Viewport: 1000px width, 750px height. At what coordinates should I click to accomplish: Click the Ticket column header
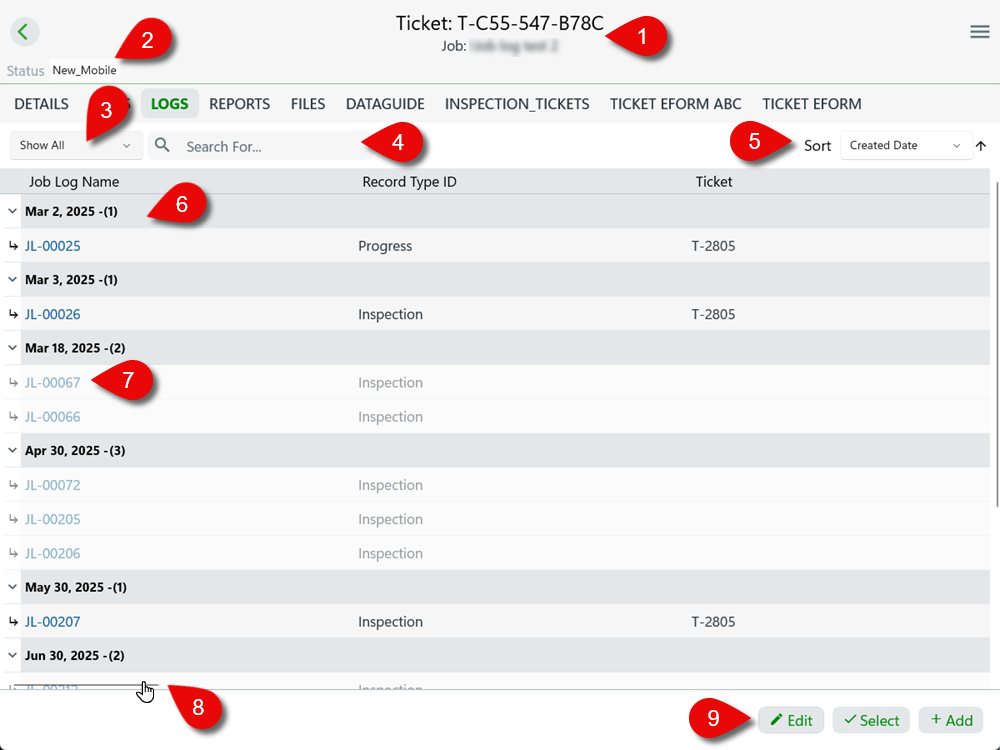(714, 182)
